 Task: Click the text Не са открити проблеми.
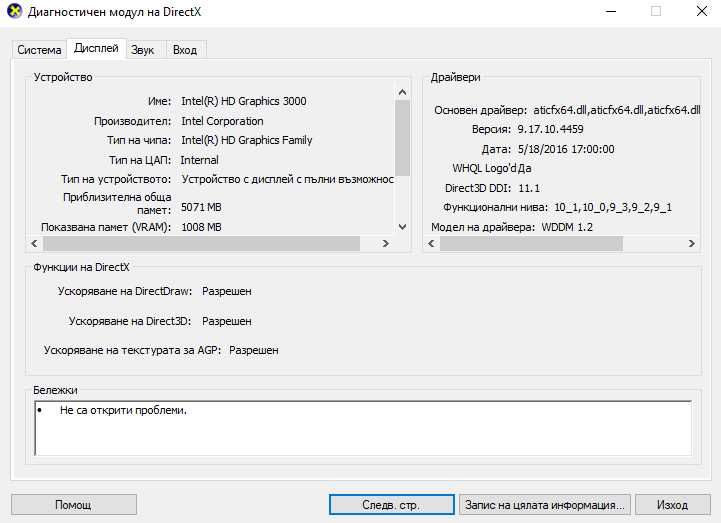click(123, 410)
